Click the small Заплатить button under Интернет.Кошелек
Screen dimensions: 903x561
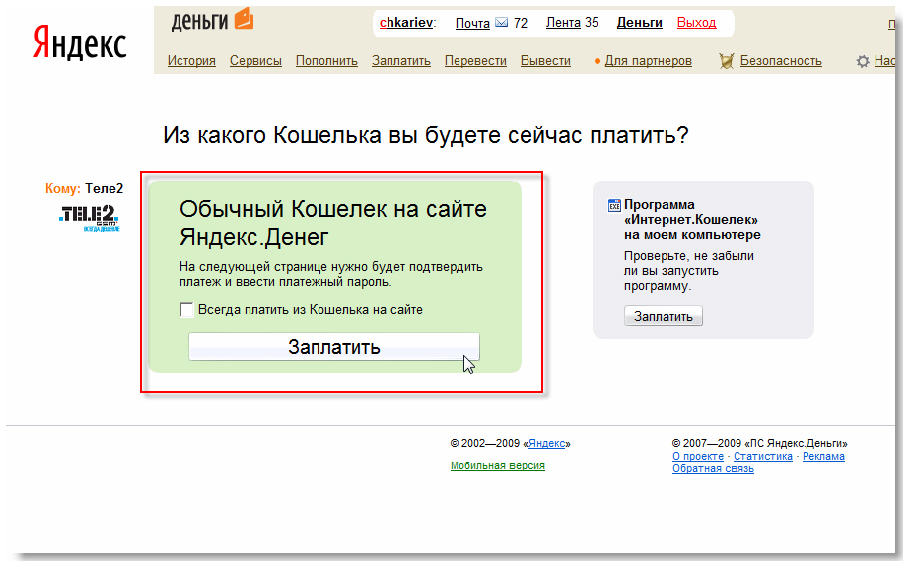pyautogui.click(x=663, y=316)
